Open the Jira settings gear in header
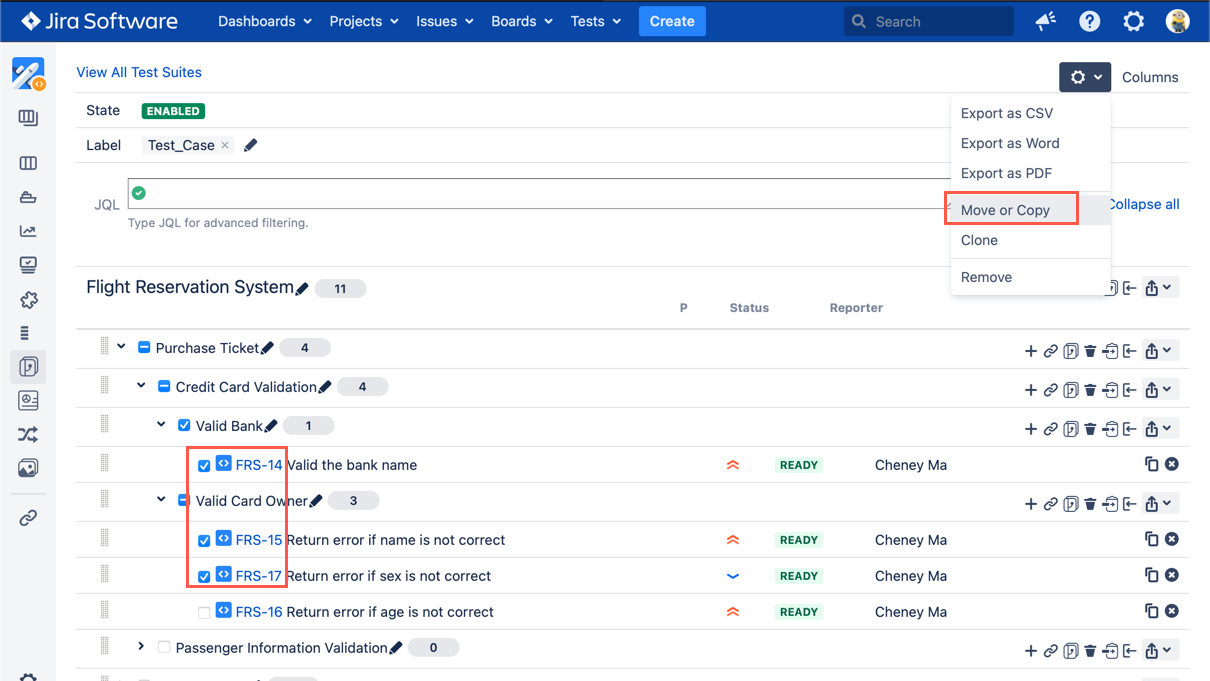Screen dimensions: 1210x681 [1133, 21]
